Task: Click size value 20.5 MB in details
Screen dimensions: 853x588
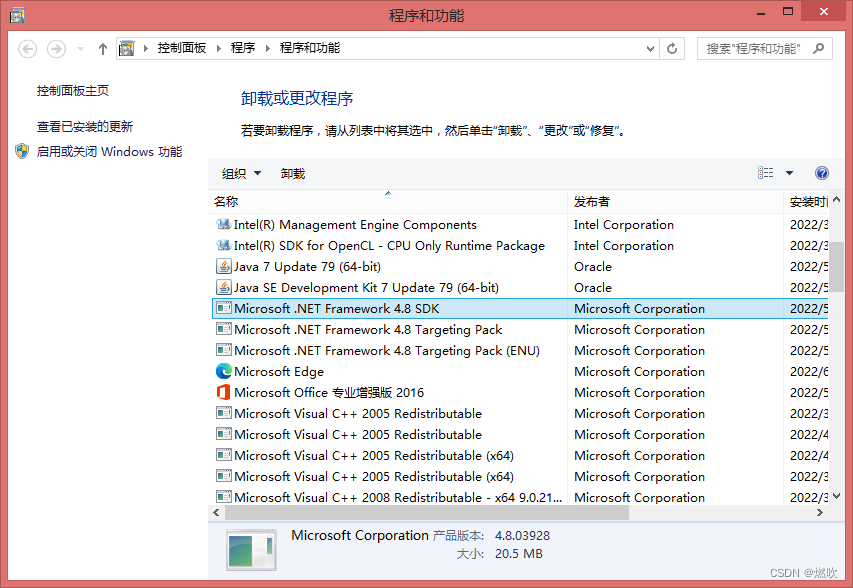Action: point(518,554)
